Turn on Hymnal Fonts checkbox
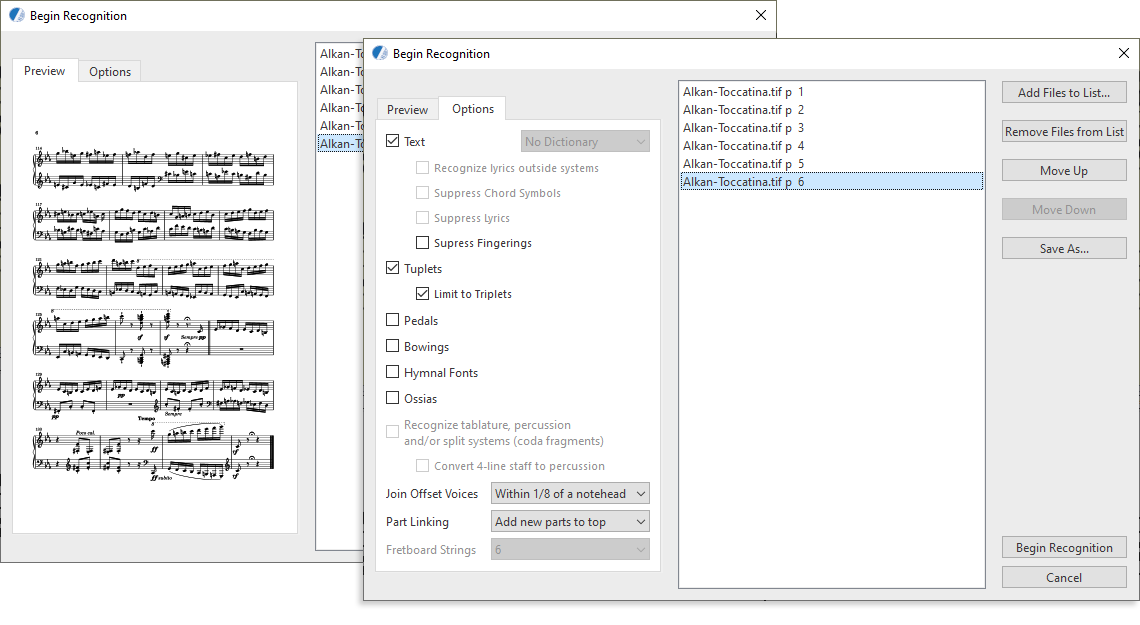This screenshot has width=1140, height=625. [x=393, y=372]
